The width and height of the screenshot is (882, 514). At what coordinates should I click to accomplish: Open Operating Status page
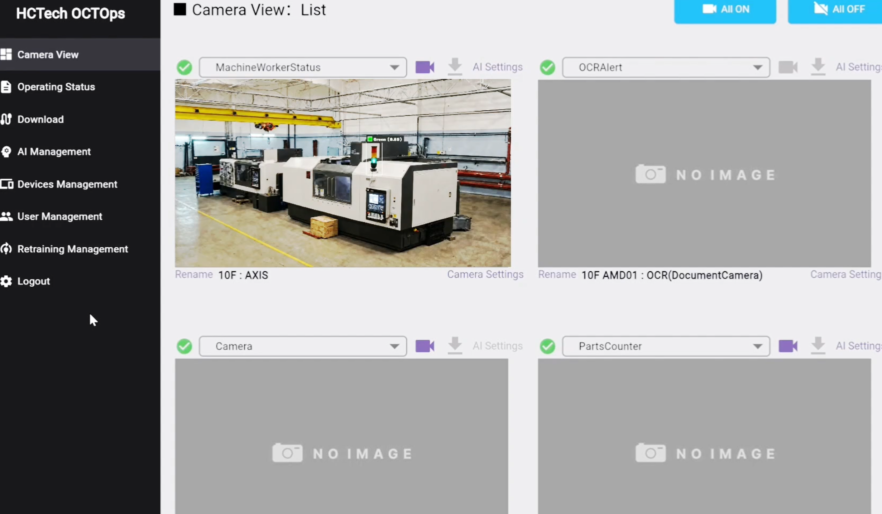coord(80,87)
